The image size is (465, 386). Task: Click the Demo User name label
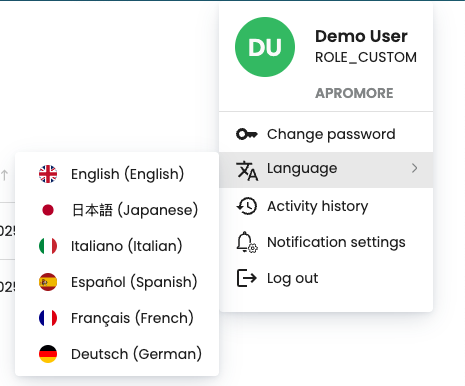click(x=361, y=36)
